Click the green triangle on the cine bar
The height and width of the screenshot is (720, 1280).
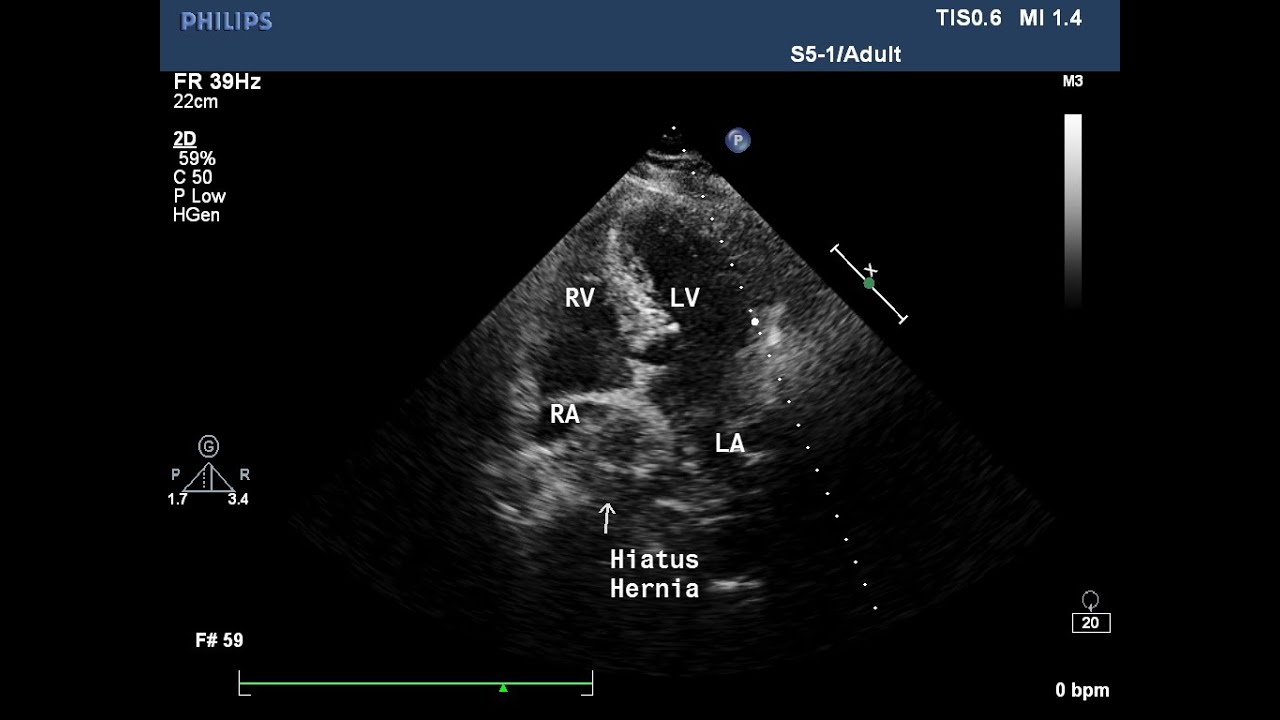click(x=504, y=688)
